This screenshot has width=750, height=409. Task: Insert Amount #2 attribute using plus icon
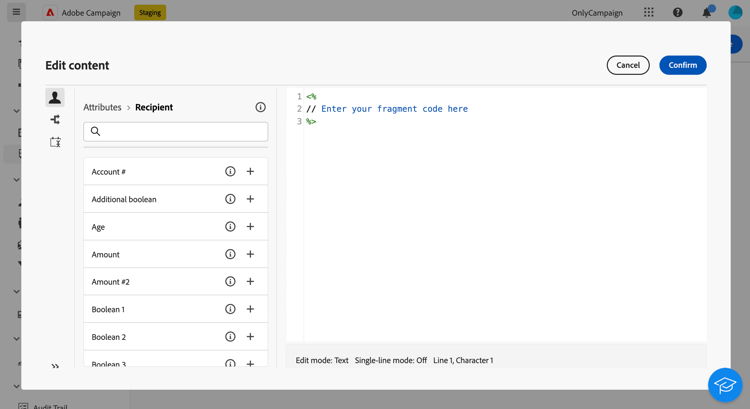(x=250, y=282)
